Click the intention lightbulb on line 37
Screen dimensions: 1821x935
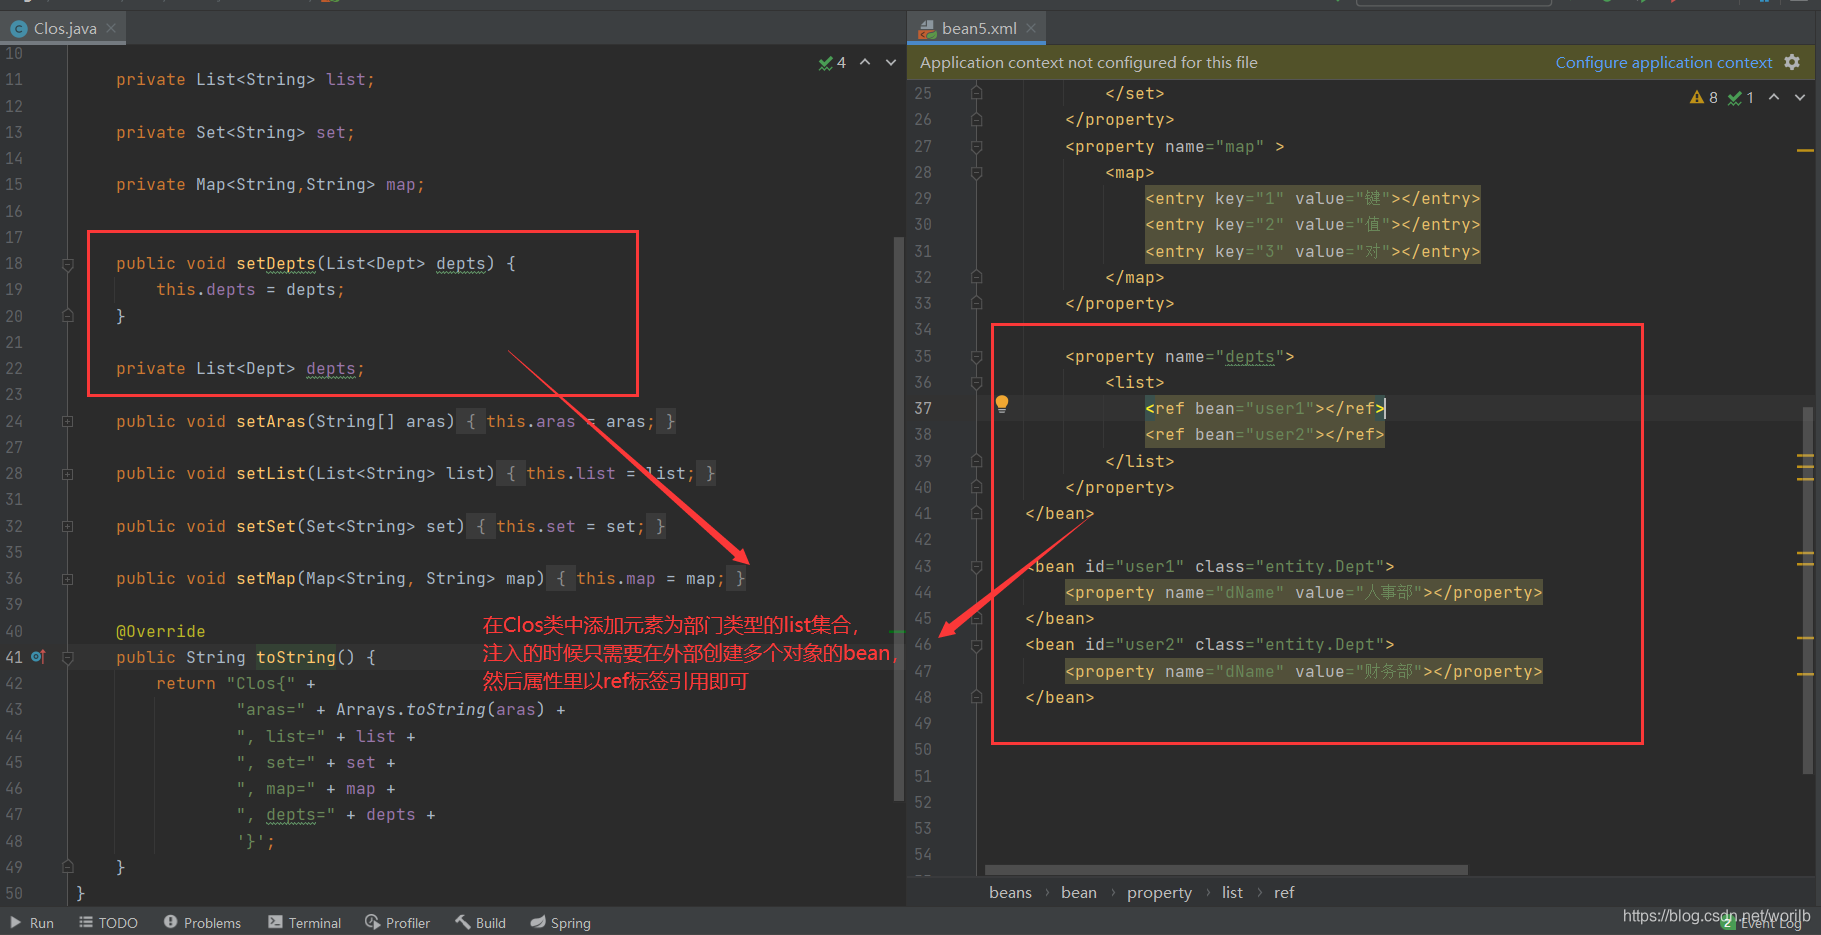tap(1001, 404)
